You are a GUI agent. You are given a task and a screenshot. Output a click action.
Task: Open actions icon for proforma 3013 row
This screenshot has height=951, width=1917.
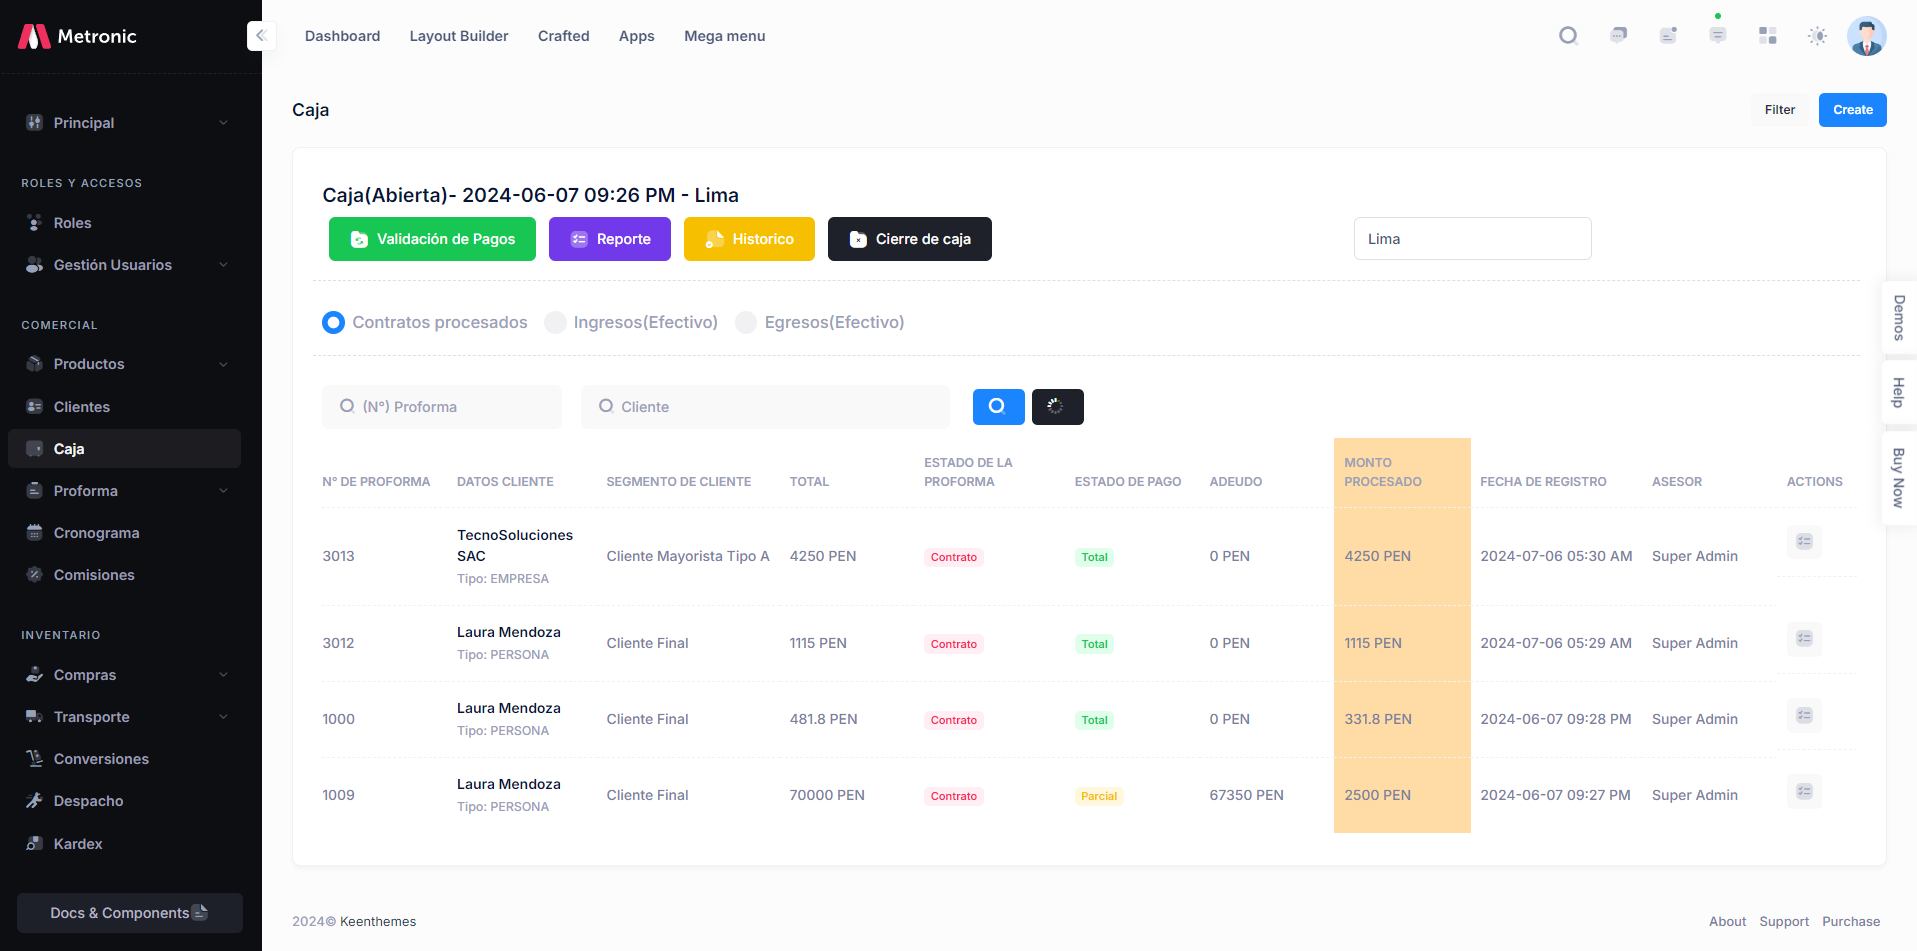[1804, 542]
